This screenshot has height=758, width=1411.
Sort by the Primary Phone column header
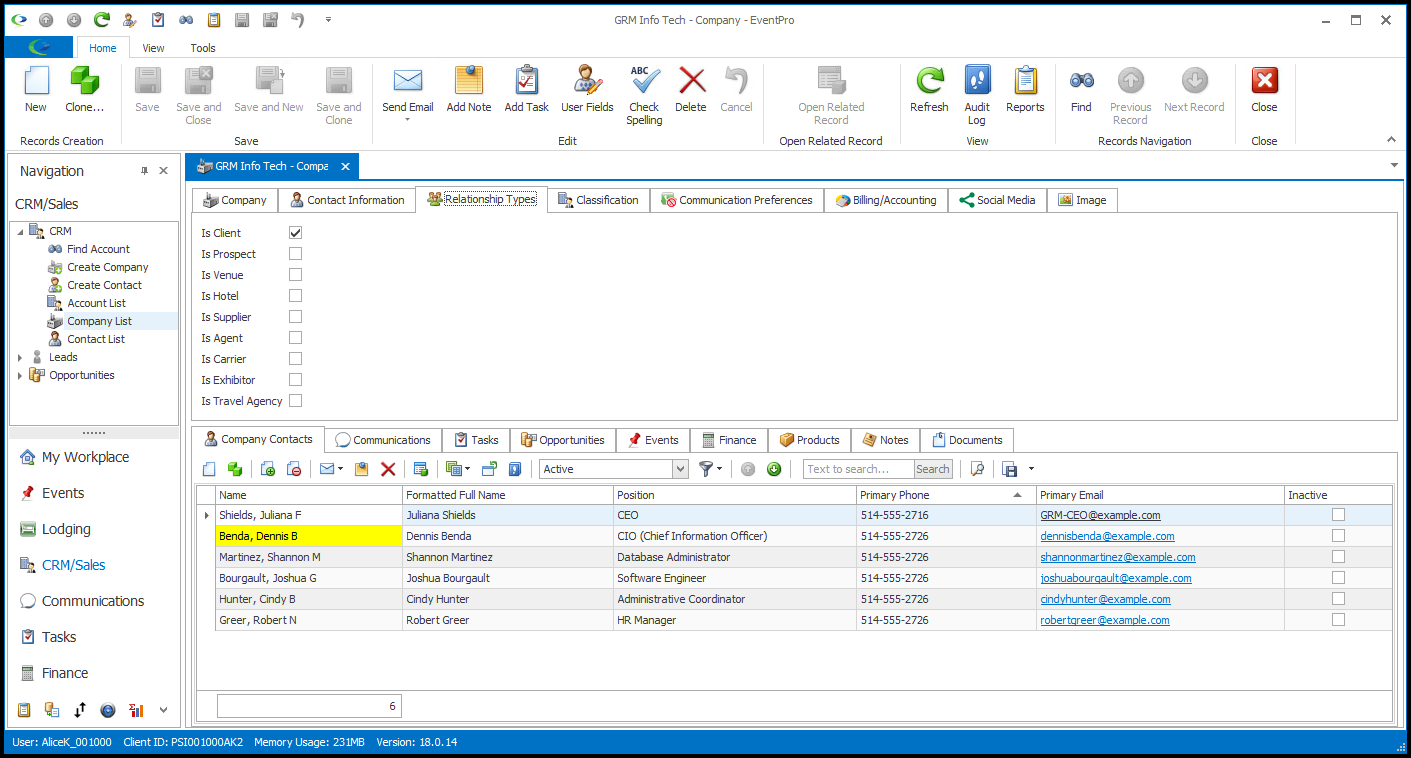point(945,495)
